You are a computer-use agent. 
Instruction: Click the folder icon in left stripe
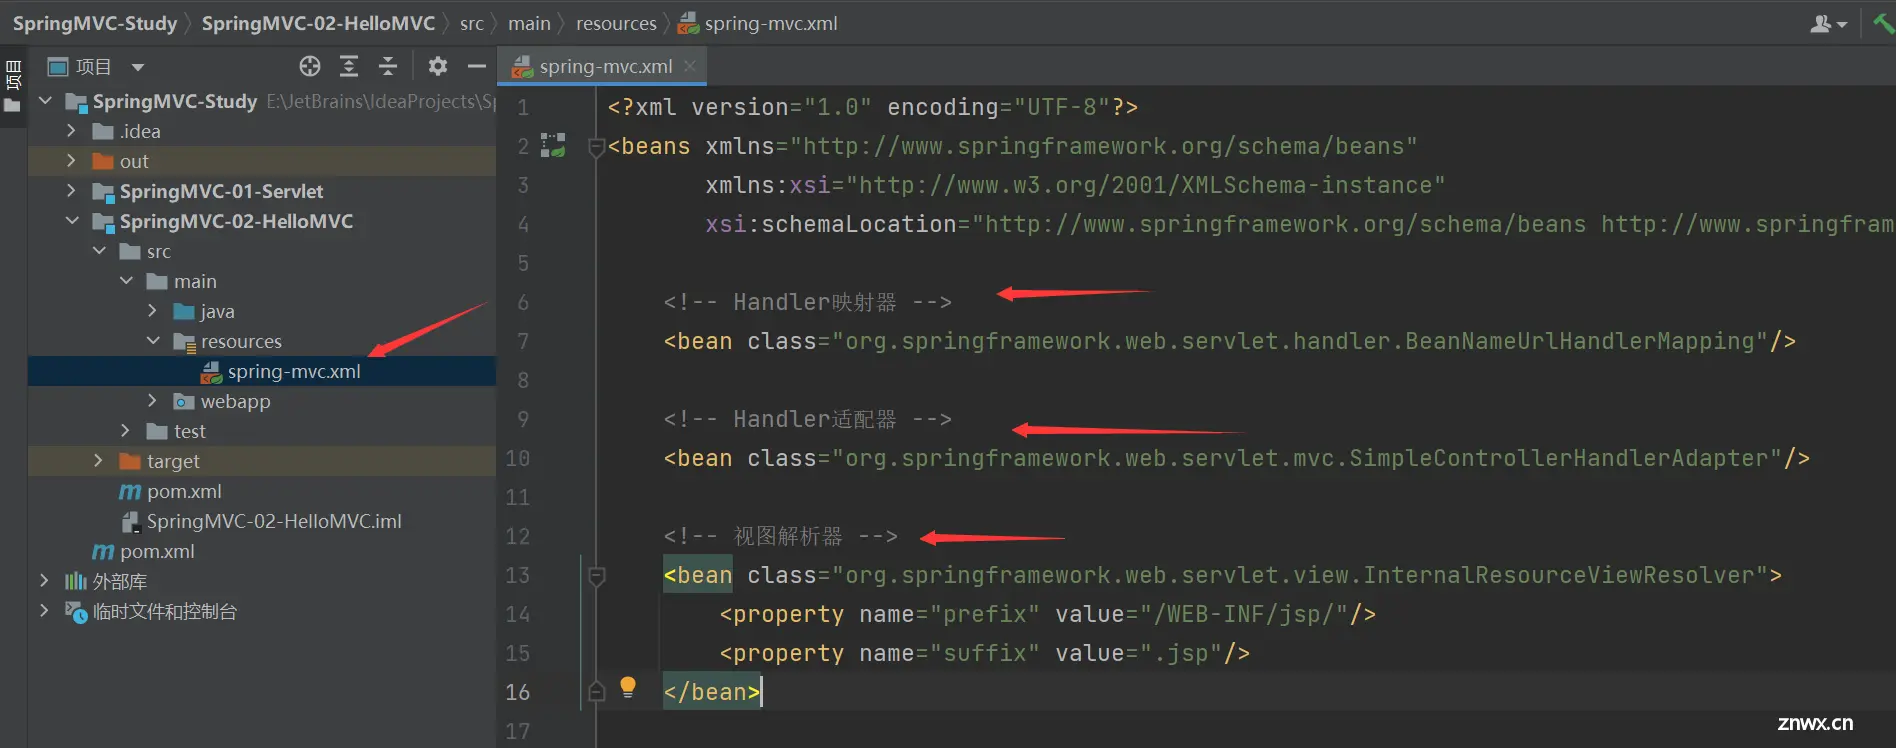[x=12, y=106]
